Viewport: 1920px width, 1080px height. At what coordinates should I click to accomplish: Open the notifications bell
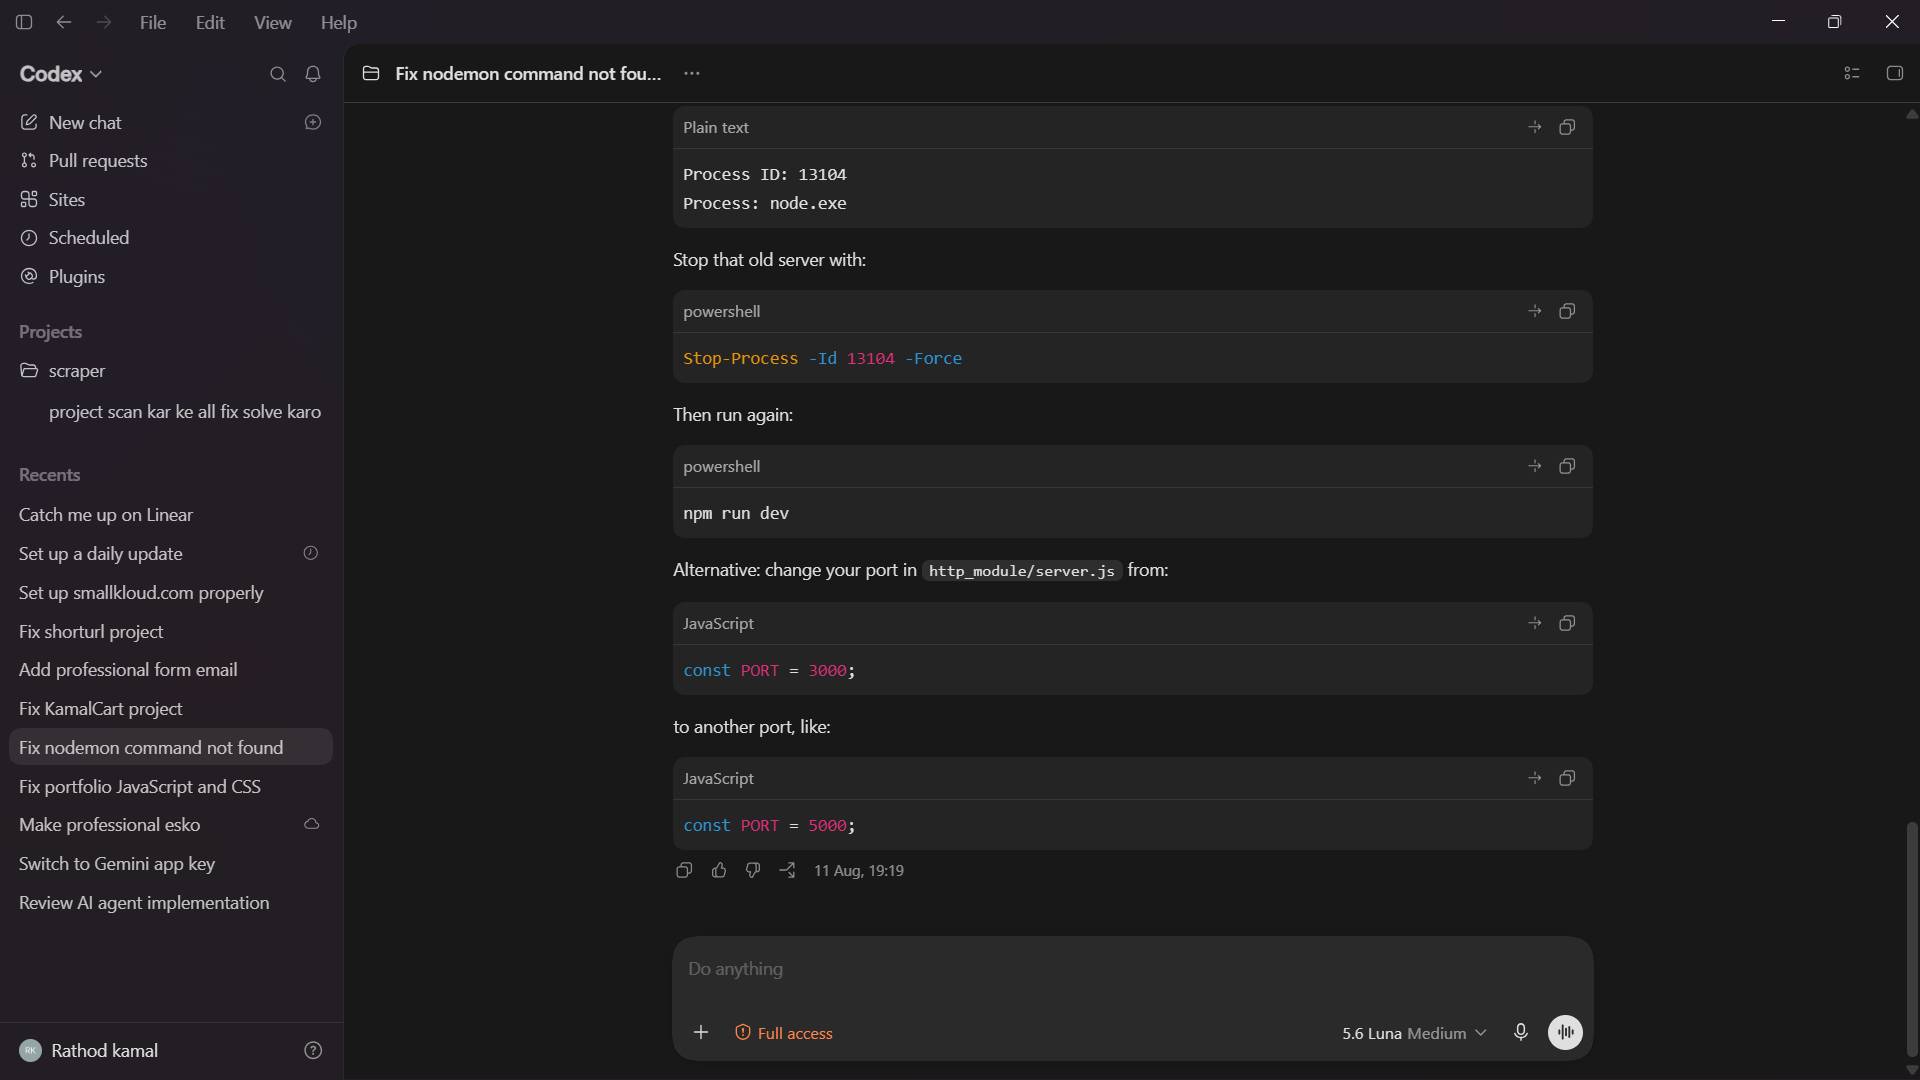(x=313, y=74)
